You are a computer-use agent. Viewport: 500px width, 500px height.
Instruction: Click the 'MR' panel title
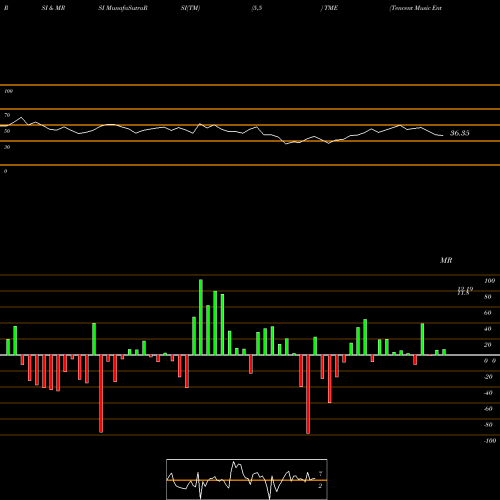(446, 260)
